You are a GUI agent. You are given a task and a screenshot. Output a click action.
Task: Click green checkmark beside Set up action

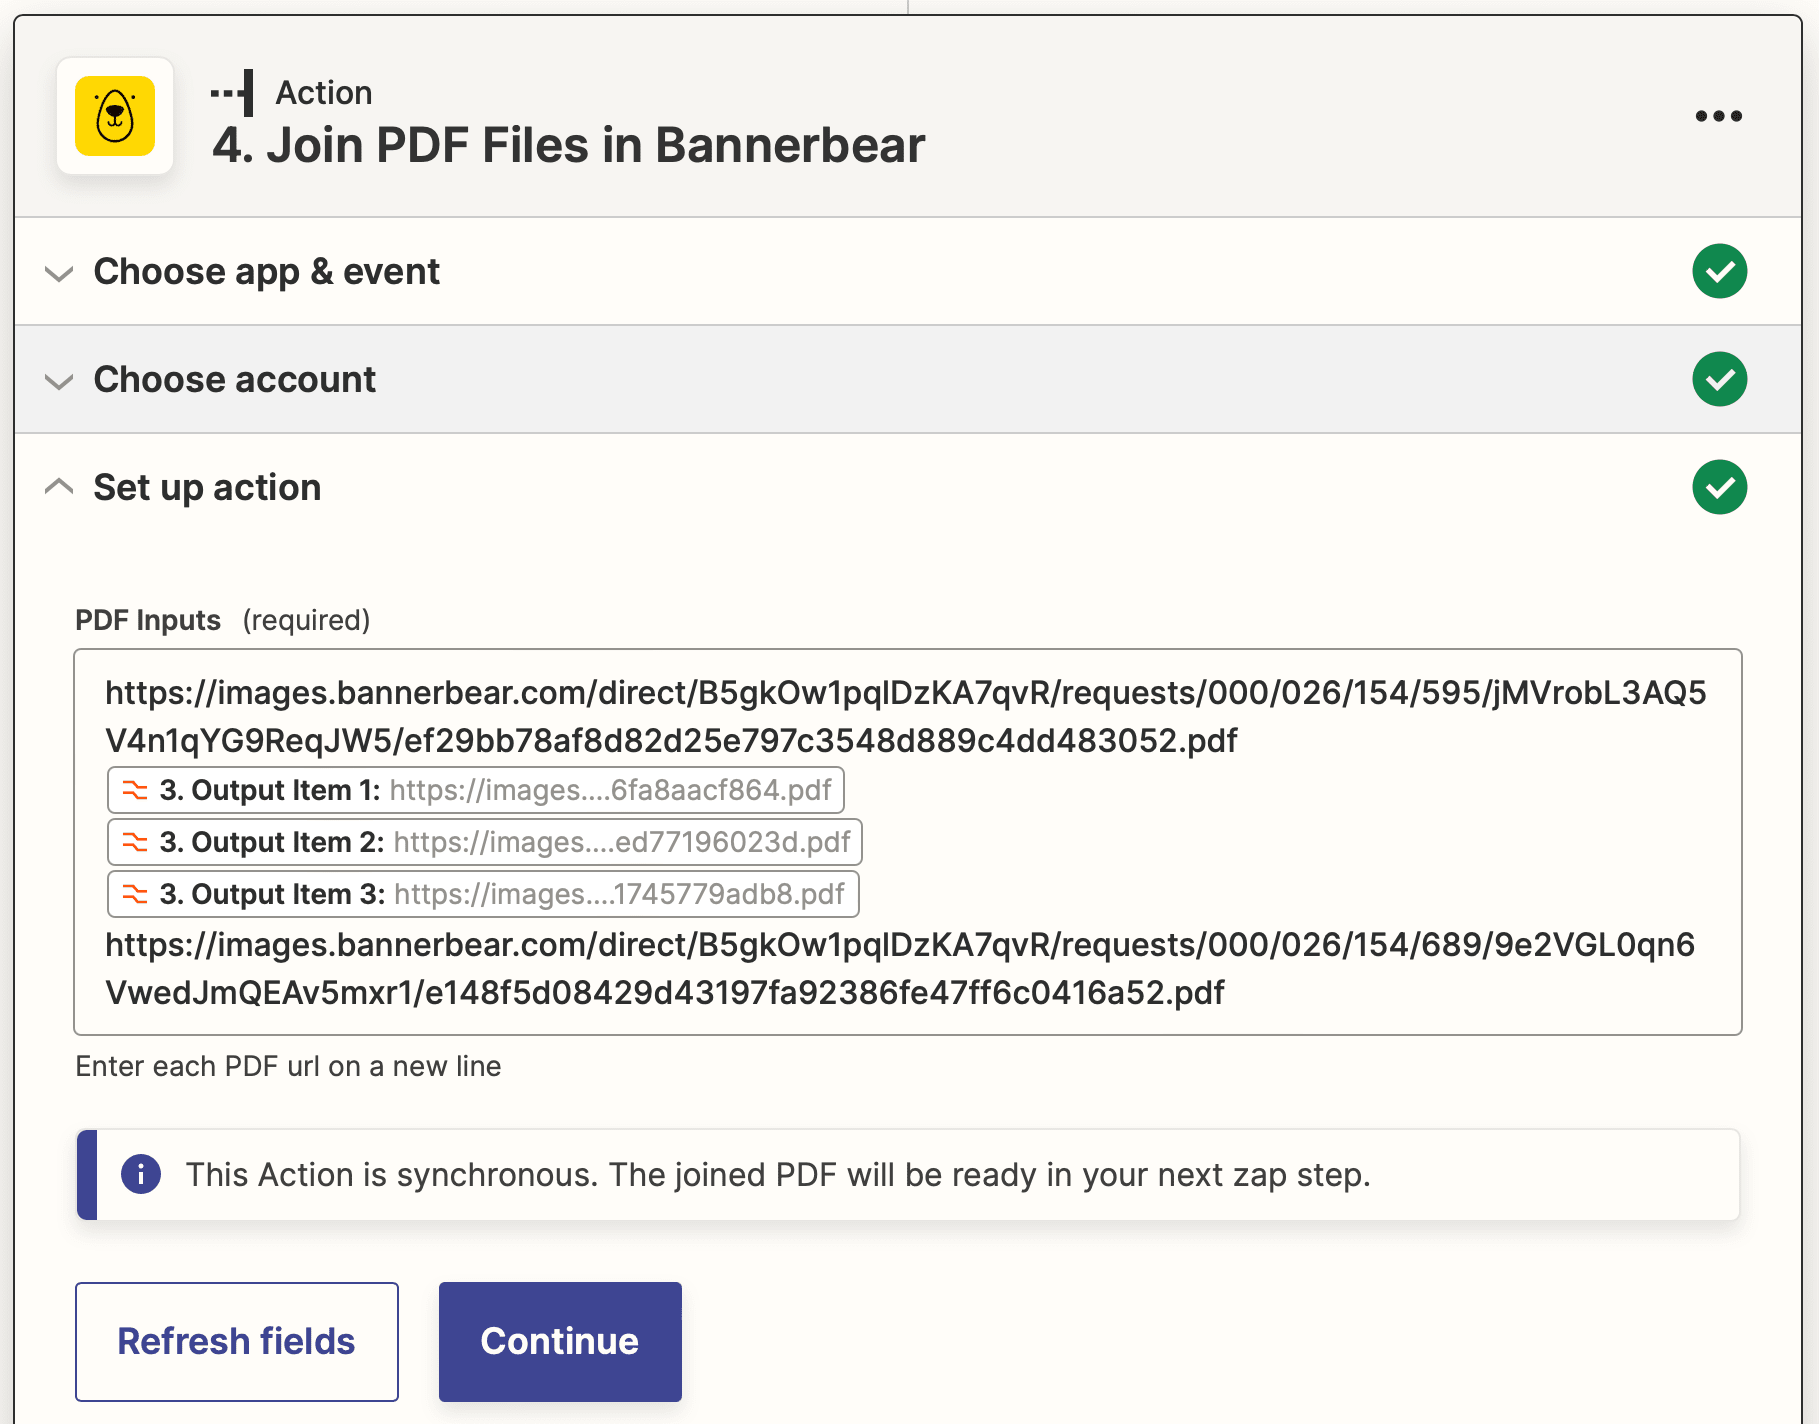[x=1719, y=487]
